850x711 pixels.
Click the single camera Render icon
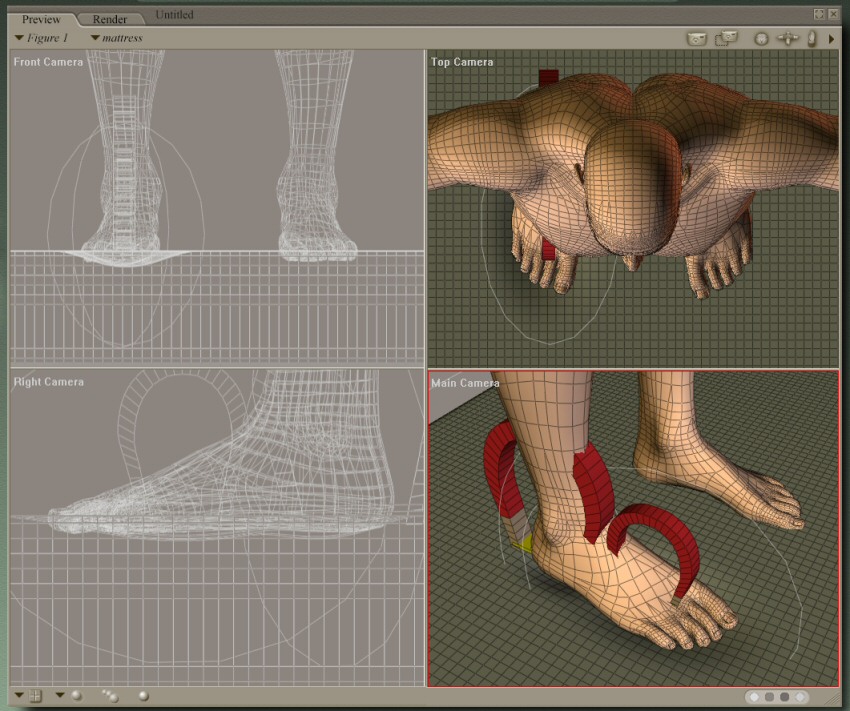point(697,38)
